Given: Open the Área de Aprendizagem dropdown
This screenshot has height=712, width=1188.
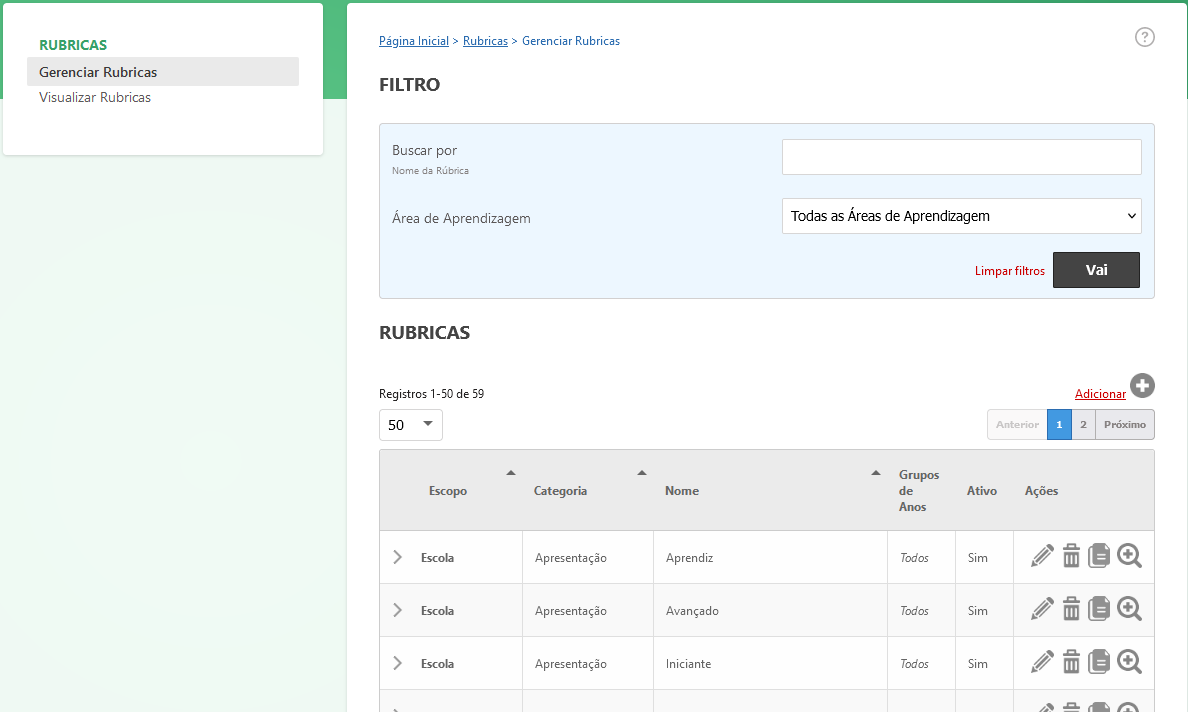Looking at the screenshot, I should [961, 216].
